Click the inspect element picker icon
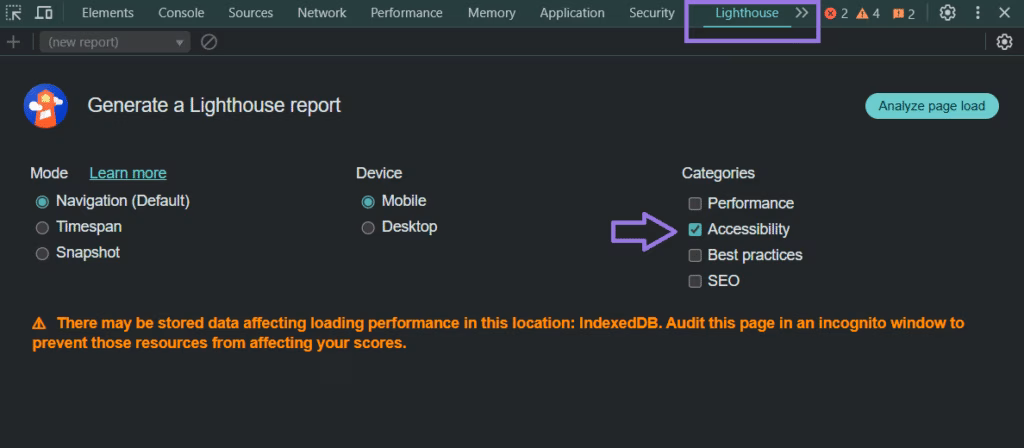 (13, 13)
